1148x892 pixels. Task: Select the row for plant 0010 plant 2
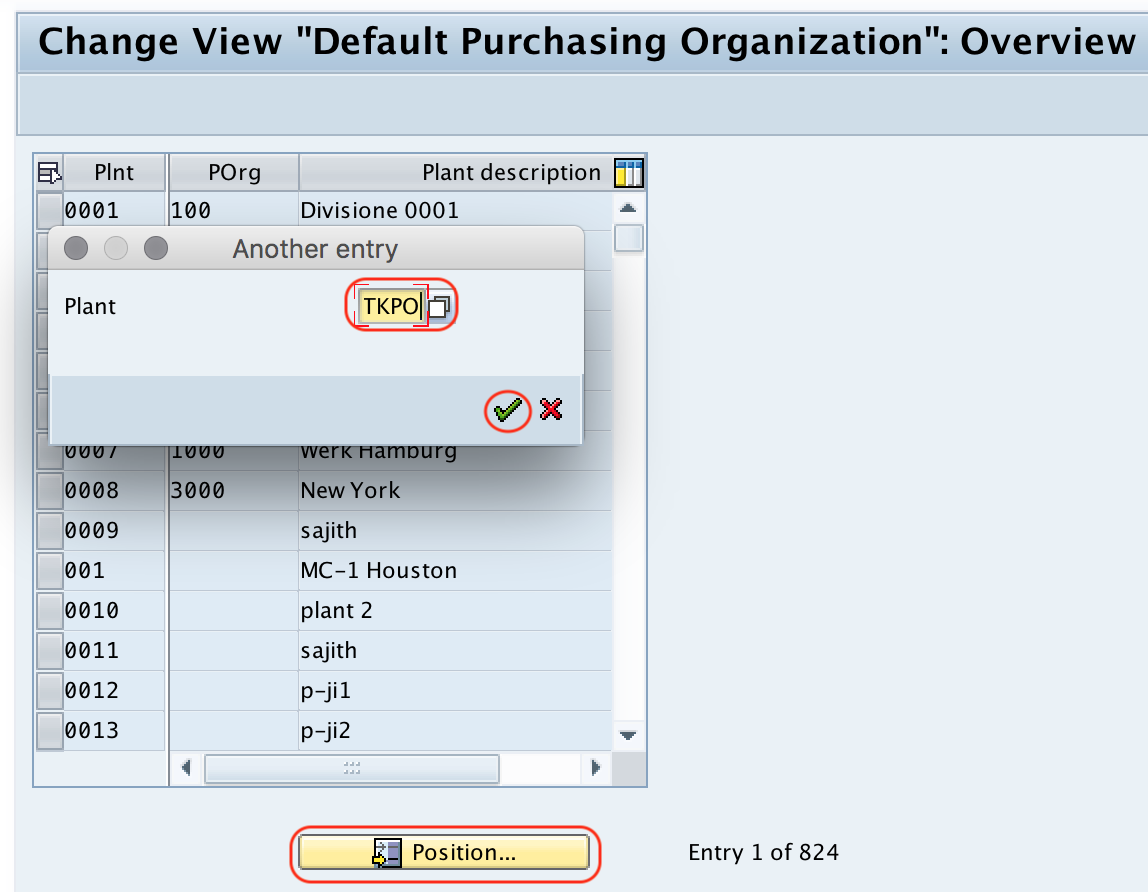pyautogui.click(x=48, y=610)
